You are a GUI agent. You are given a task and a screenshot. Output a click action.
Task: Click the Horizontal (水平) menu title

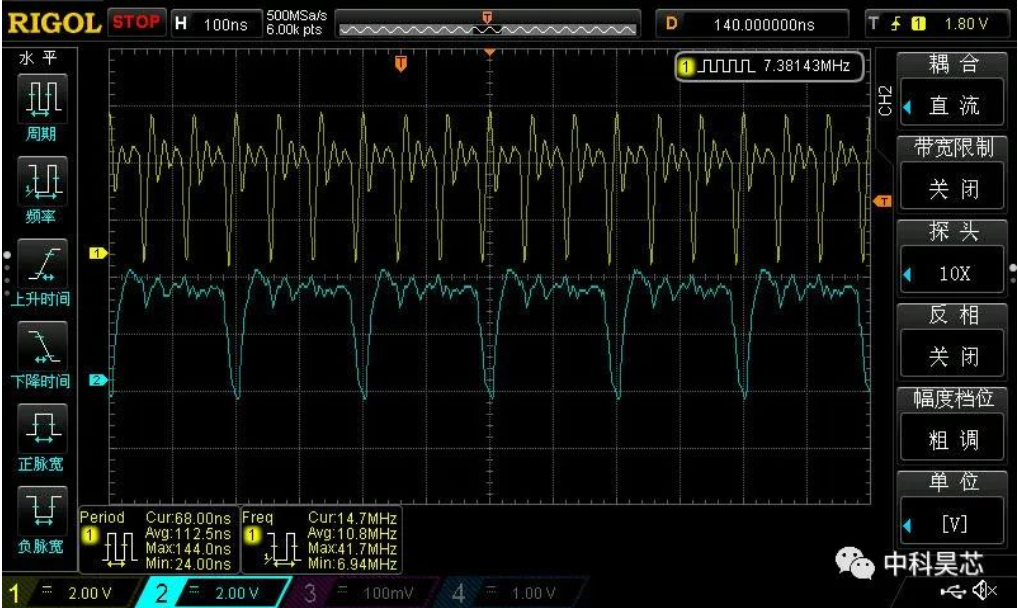(x=38, y=58)
